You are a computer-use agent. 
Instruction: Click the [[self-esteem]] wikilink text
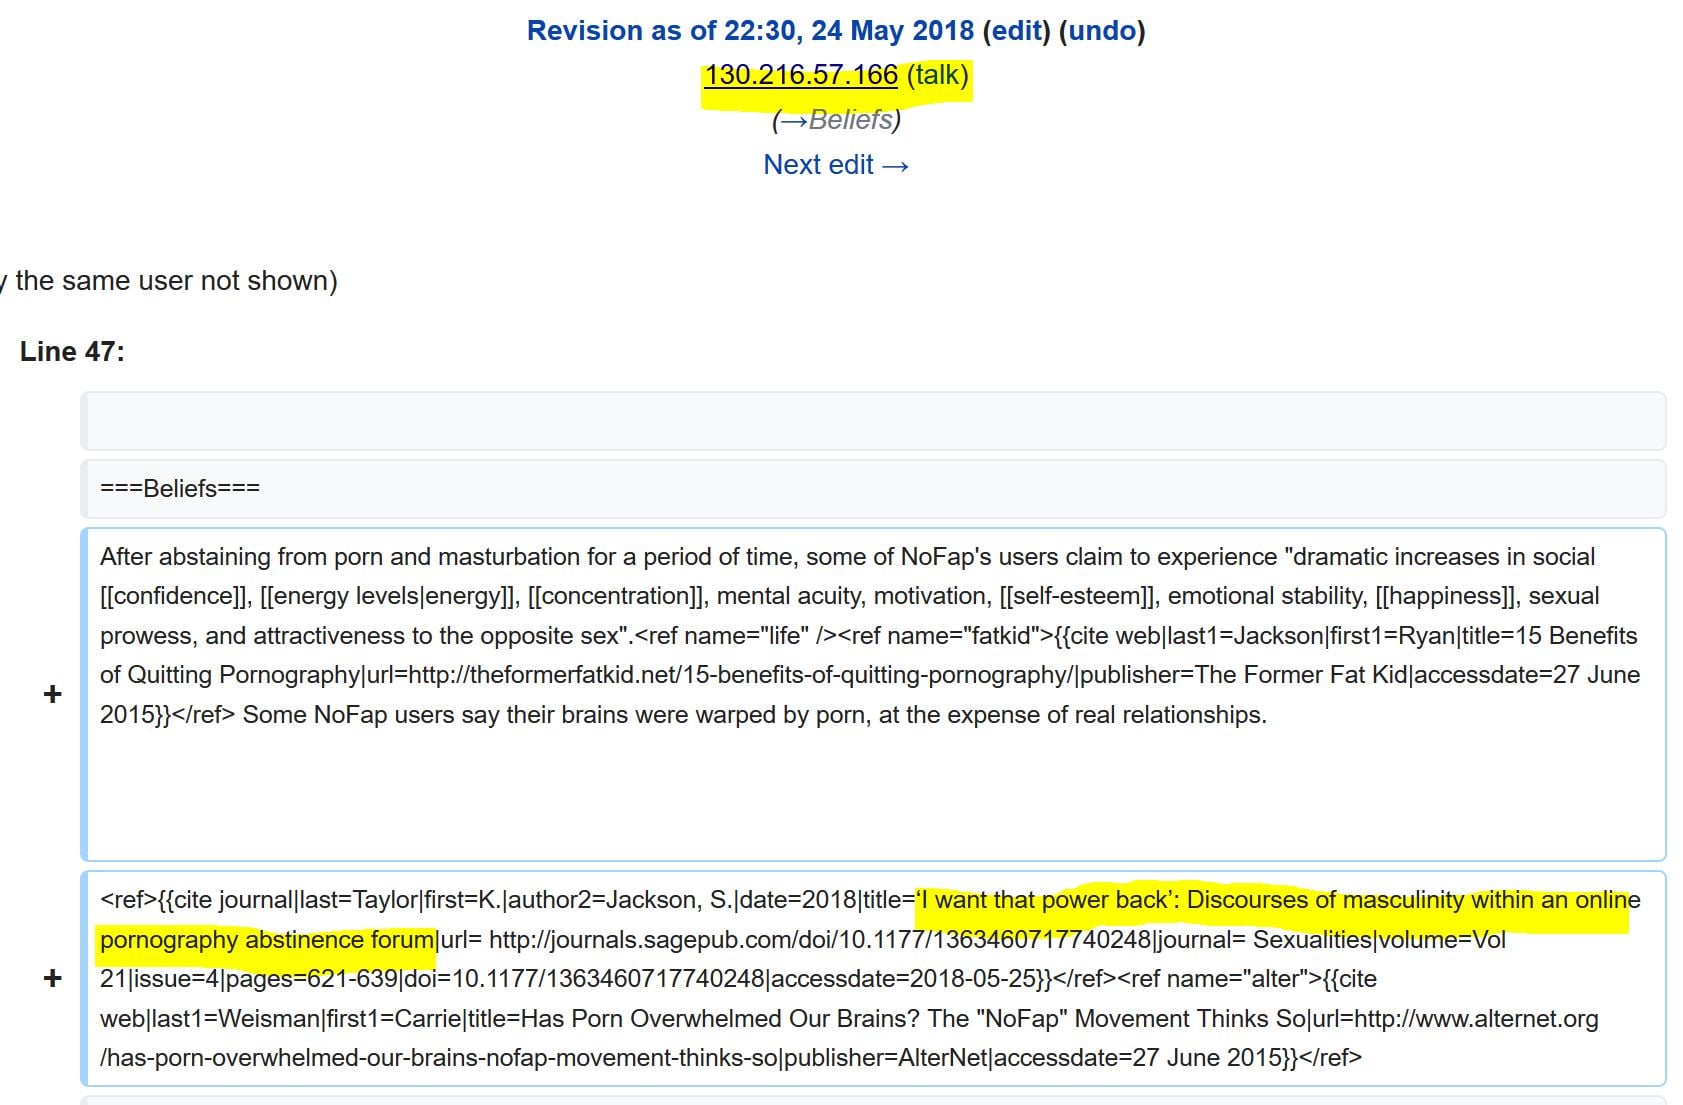coord(1079,596)
